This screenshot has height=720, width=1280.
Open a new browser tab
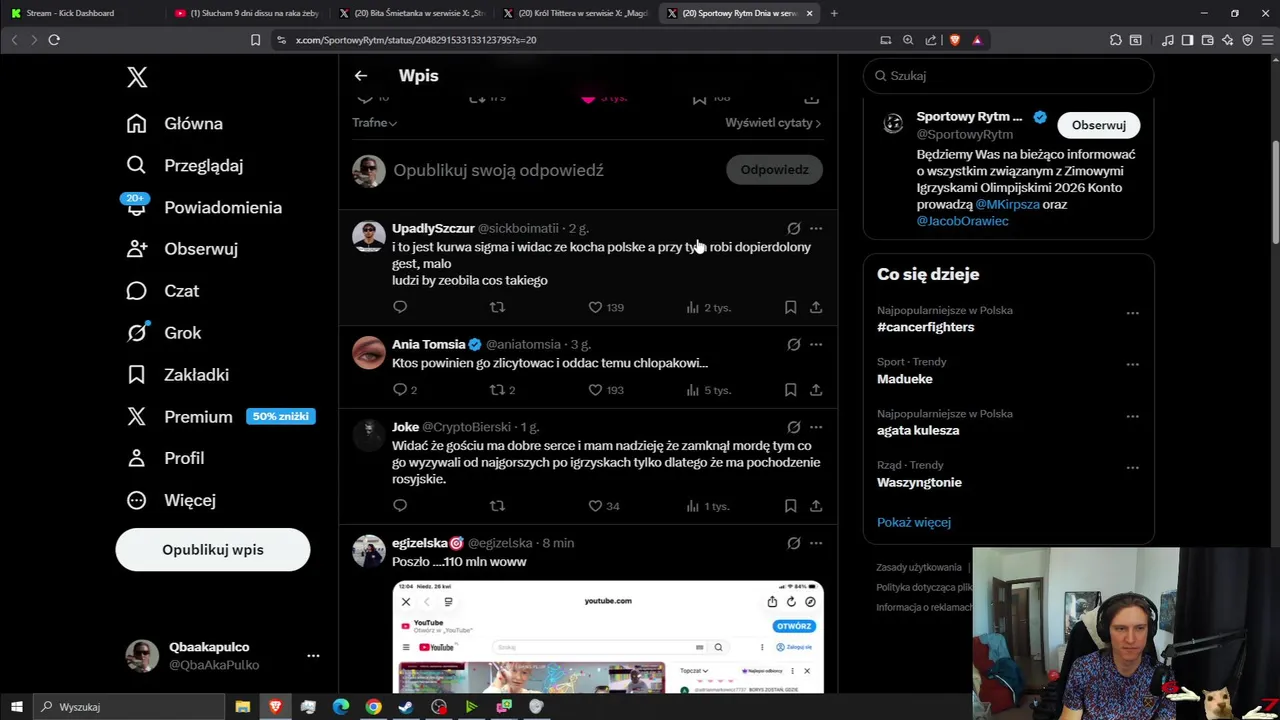pos(834,13)
